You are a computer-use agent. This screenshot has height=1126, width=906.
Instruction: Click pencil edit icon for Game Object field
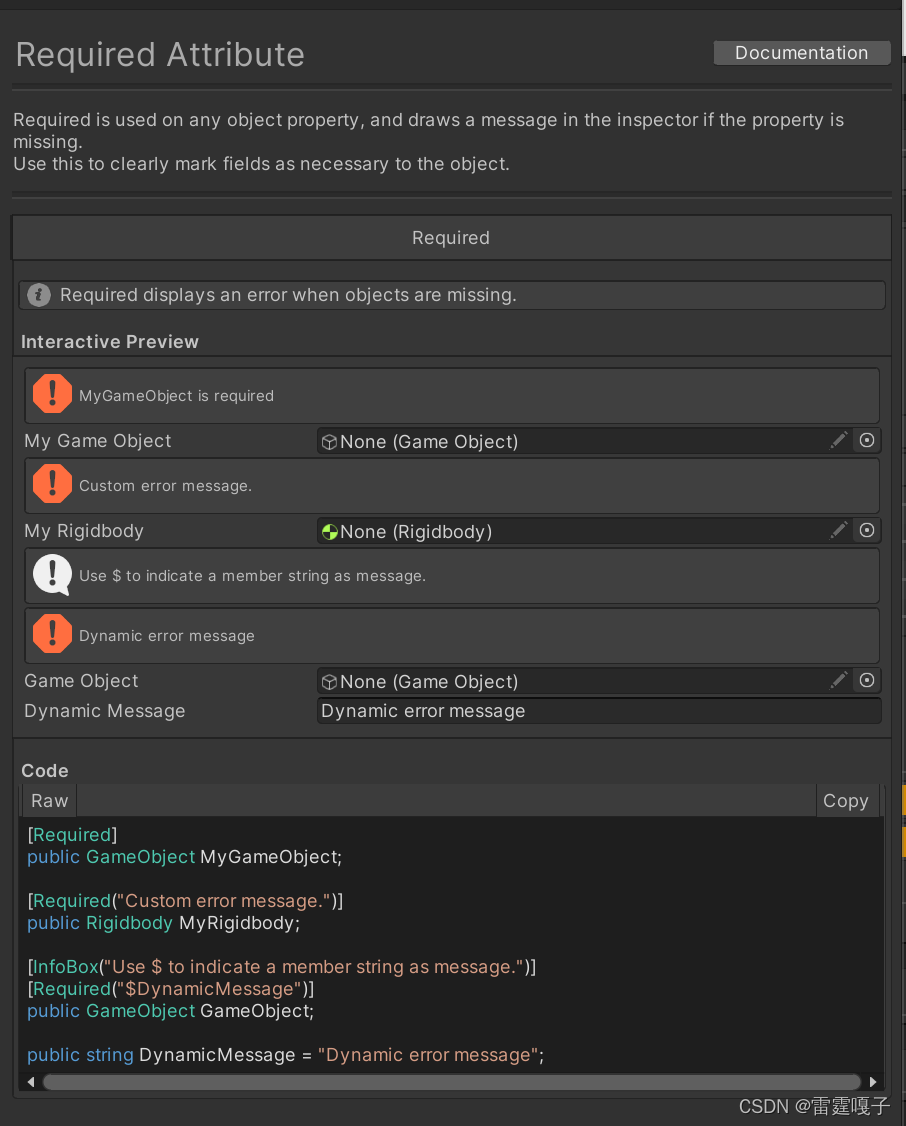click(839, 680)
